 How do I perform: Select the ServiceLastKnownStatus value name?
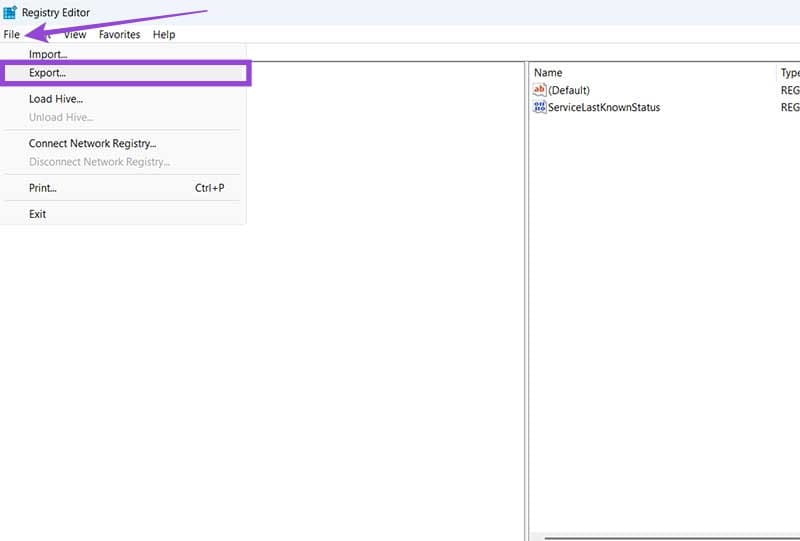coord(604,107)
